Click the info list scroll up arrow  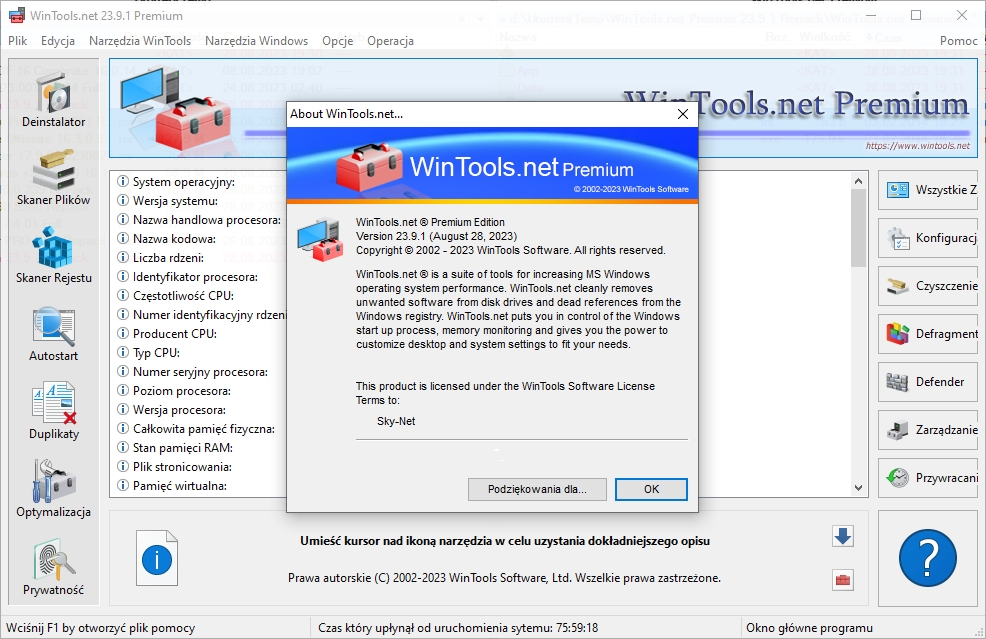(x=858, y=181)
